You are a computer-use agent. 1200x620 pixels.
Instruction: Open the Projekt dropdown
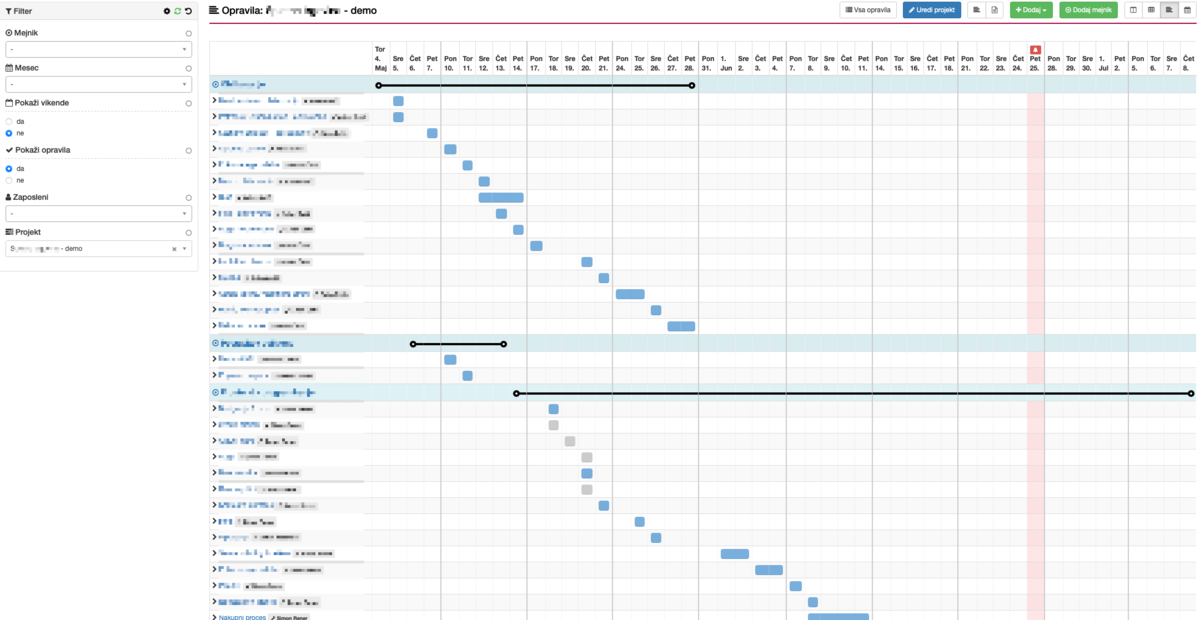(98, 249)
